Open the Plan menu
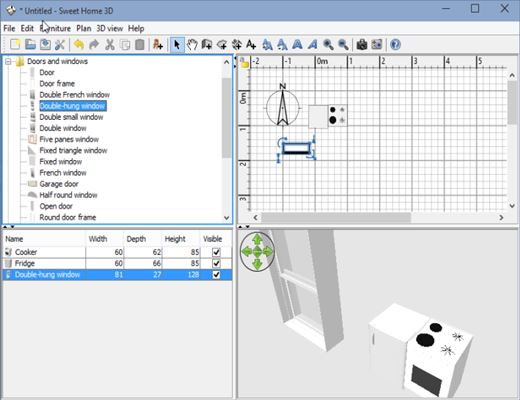Image resolution: width=520 pixels, height=400 pixels. [84, 28]
